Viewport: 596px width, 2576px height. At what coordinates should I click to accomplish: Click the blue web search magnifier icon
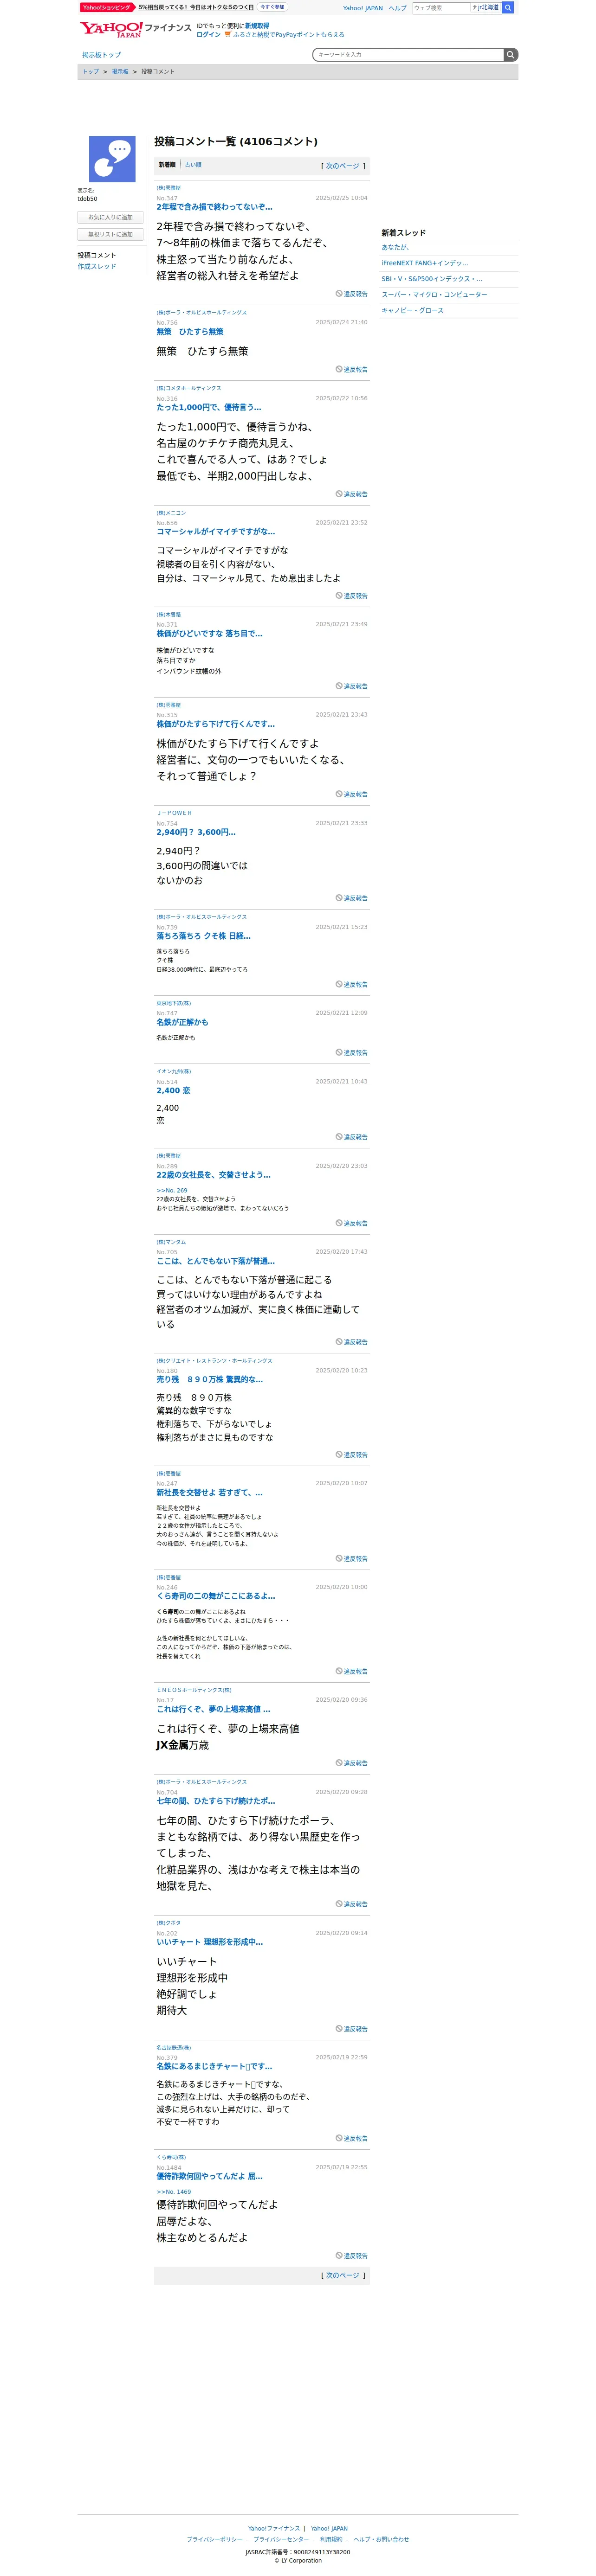(x=508, y=7)
